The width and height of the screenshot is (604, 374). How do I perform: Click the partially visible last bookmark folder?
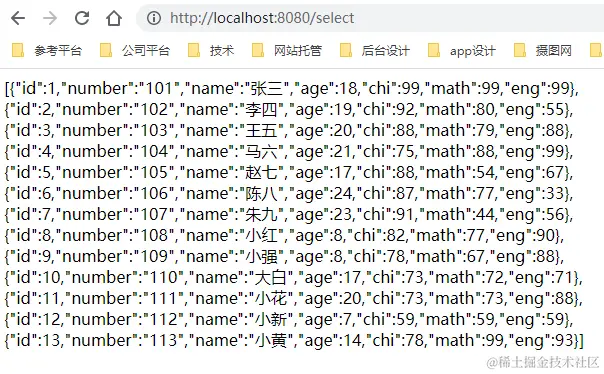(x=596, y=50)
